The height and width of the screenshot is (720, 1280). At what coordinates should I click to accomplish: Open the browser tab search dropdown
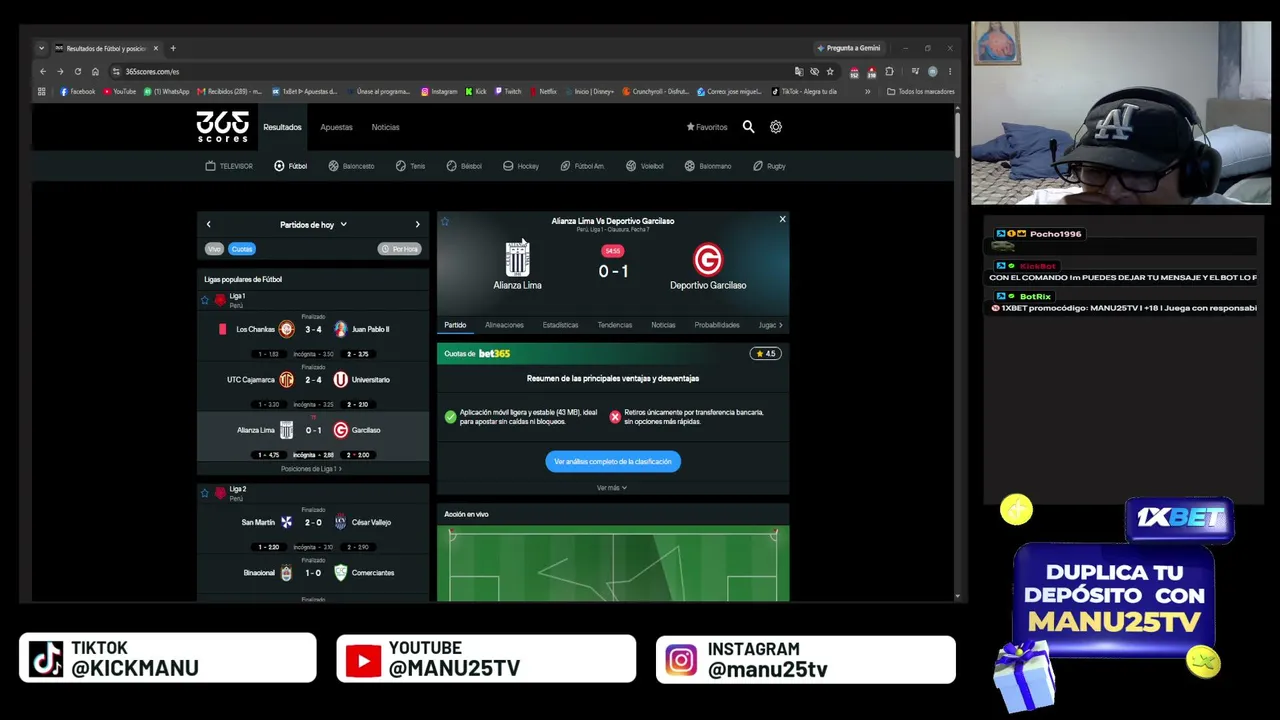pyautogui.click(x=41, y=48)
